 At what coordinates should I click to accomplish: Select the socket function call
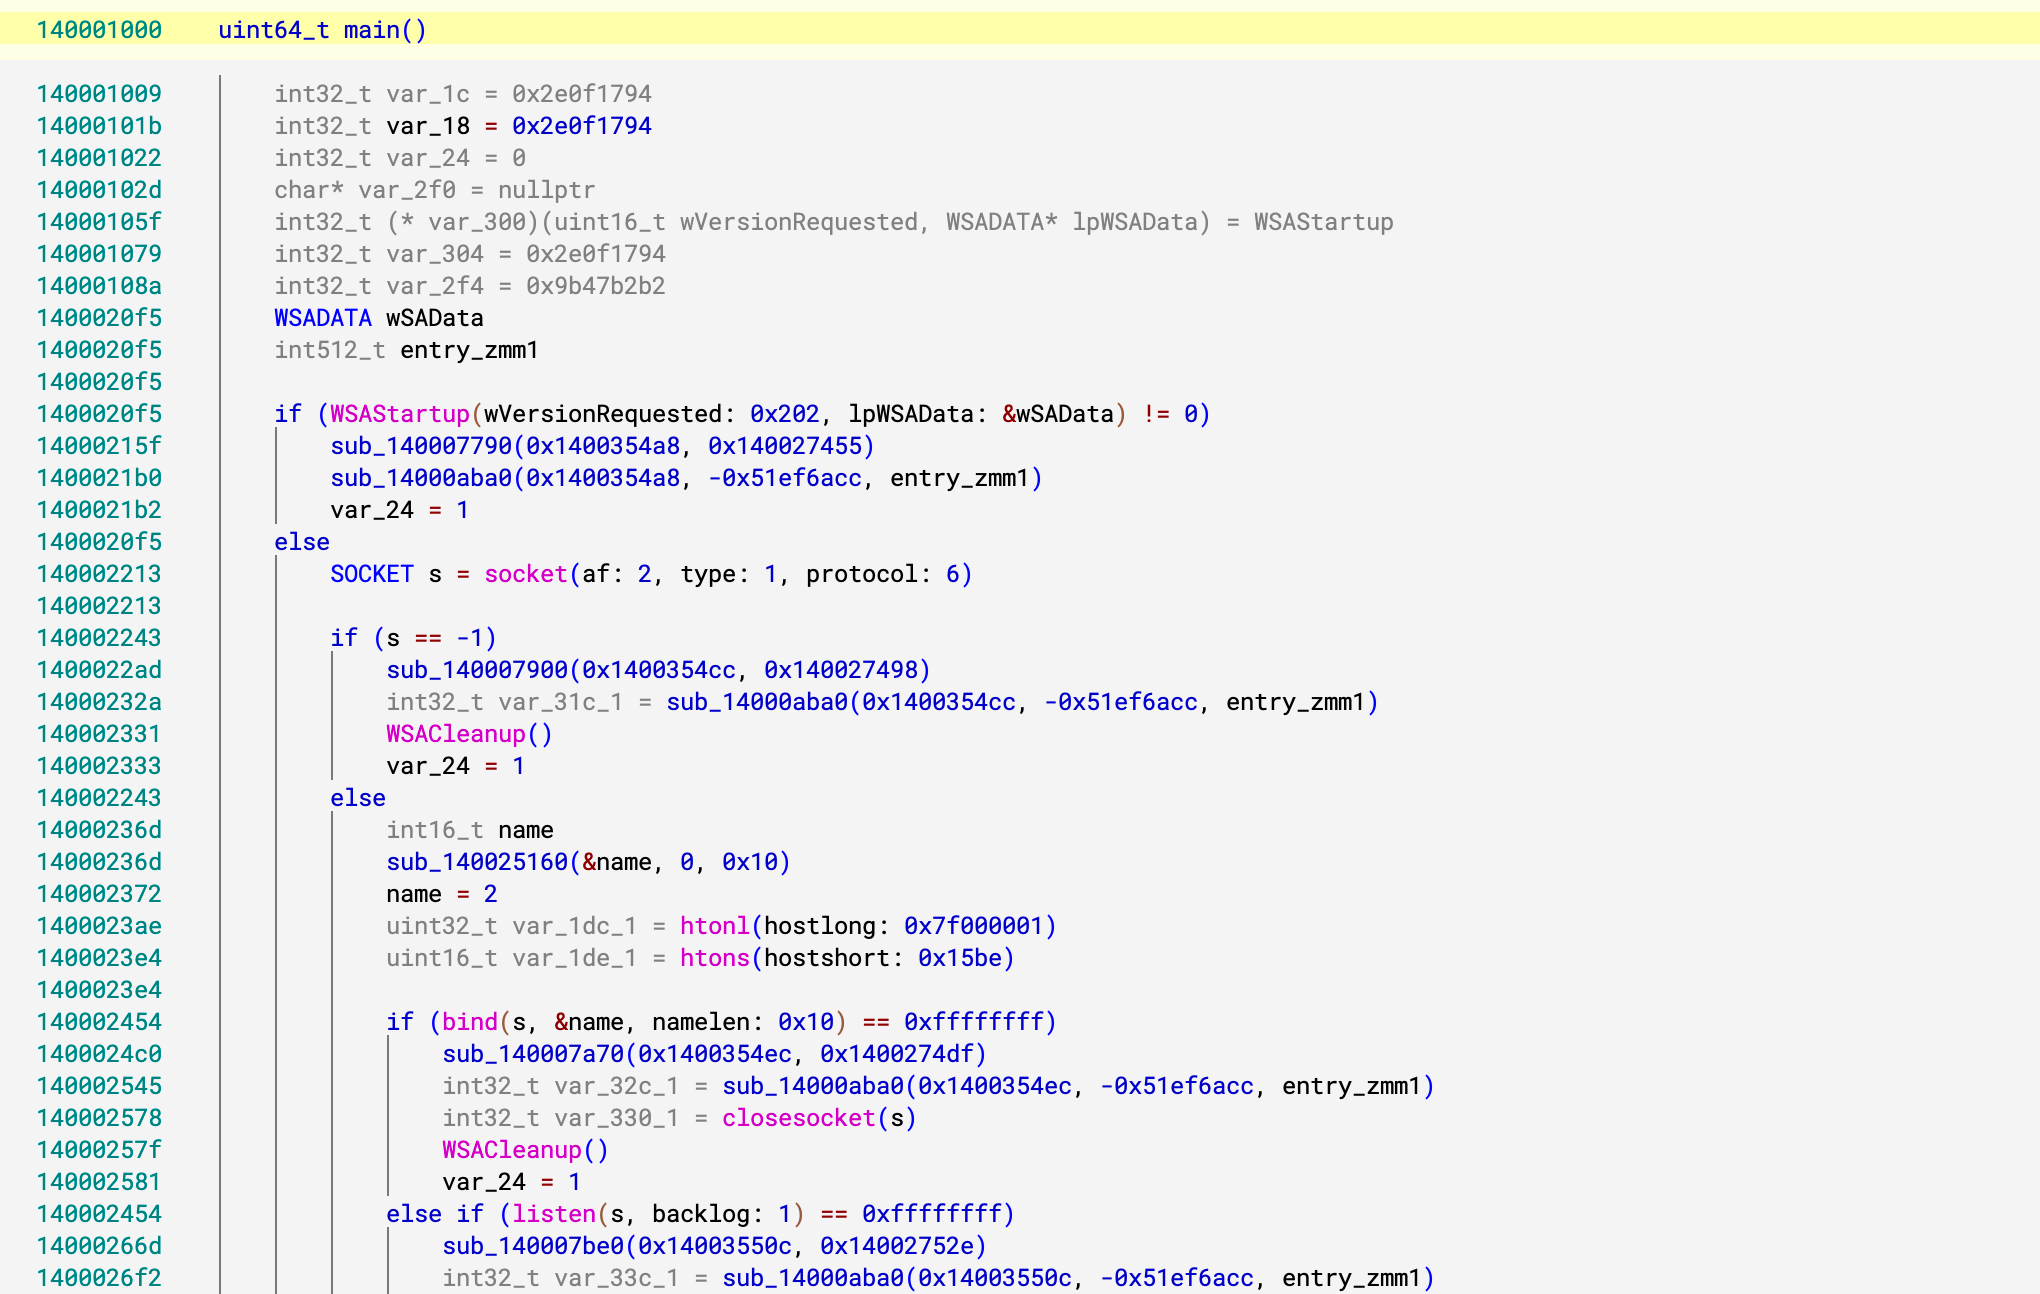pos(526,574)
